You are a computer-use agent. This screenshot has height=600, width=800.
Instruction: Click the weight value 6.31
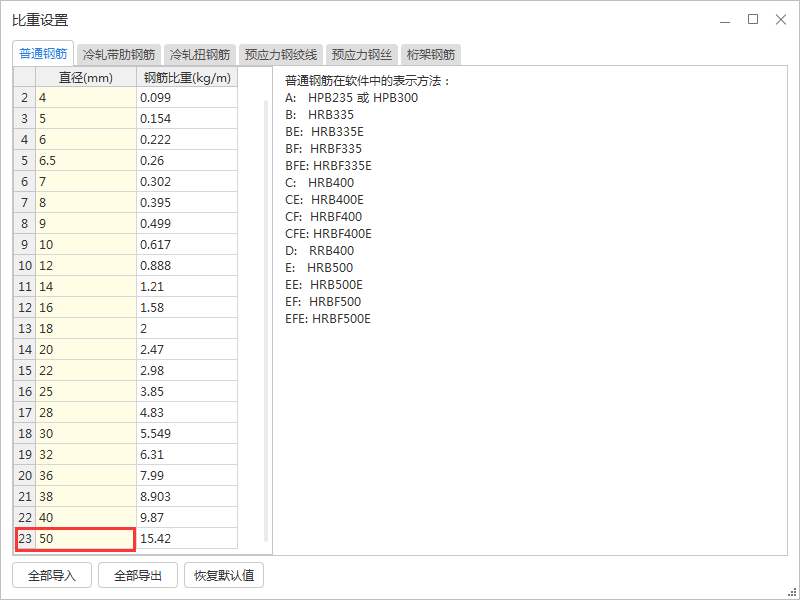tap(187, 455)
